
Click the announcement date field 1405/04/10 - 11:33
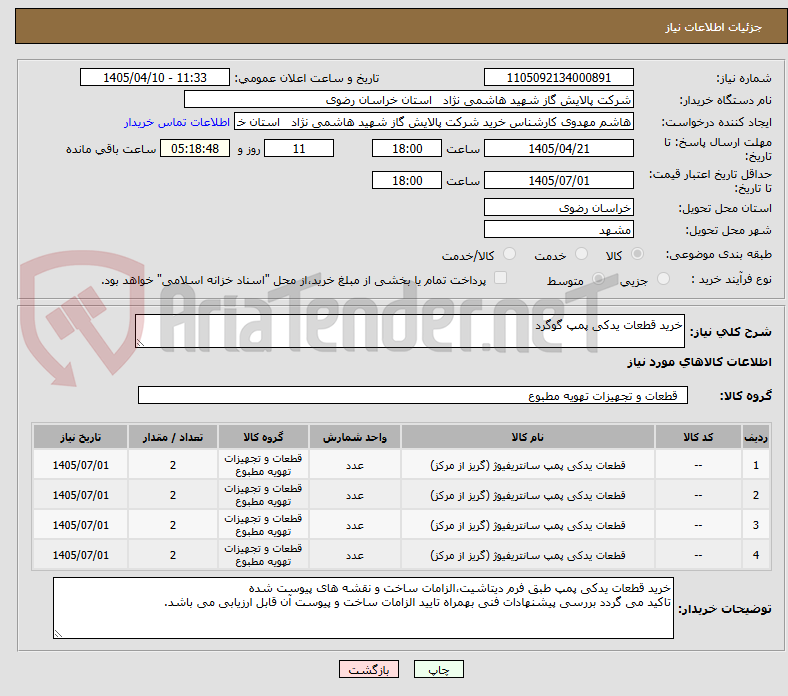click(x=155, y=77)
